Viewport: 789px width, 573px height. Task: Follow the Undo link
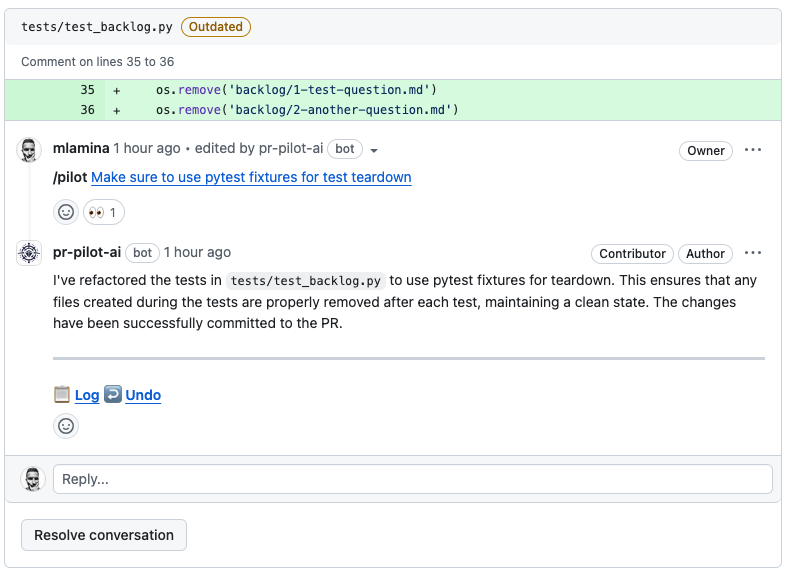[x=143, y=395]
